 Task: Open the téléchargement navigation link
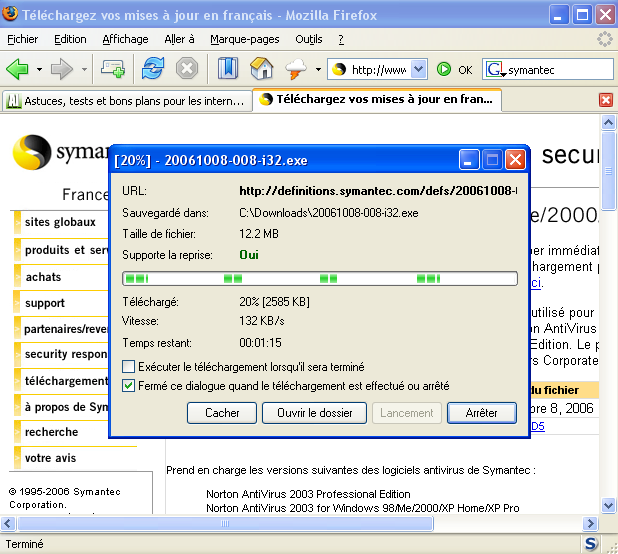pyautogui.click(x=66, y=381)
